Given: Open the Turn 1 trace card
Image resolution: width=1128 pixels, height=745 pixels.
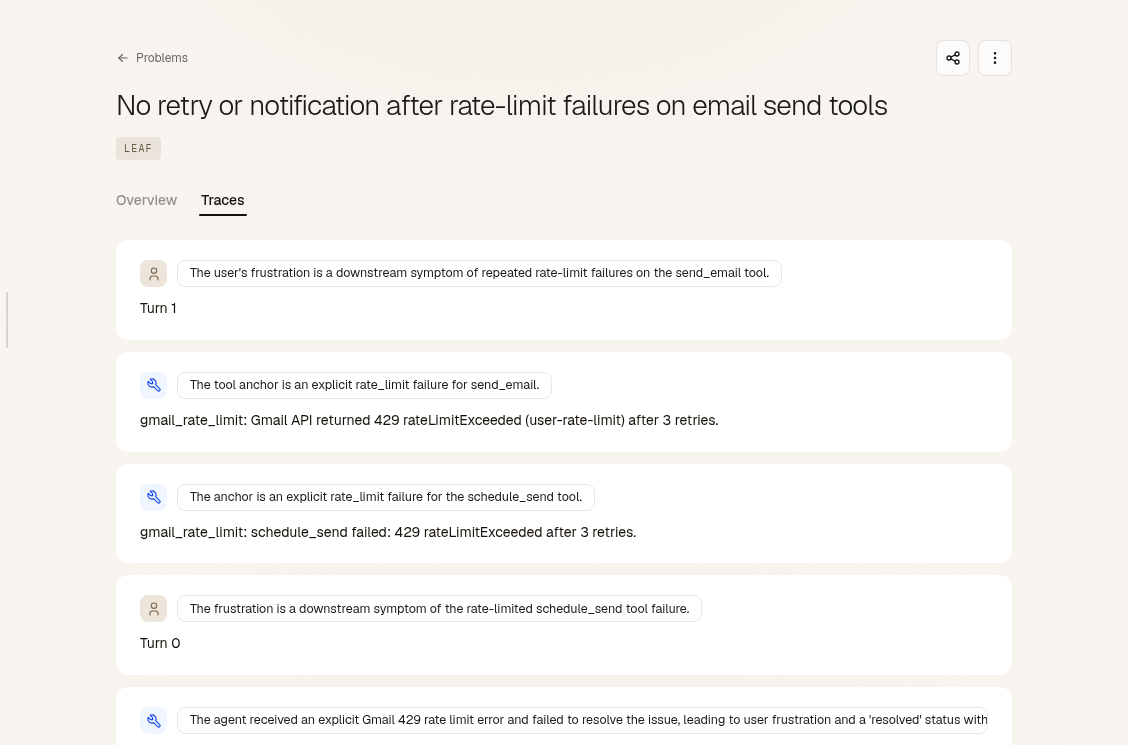Looking at the screenshot, I should (x=563, y=290).
